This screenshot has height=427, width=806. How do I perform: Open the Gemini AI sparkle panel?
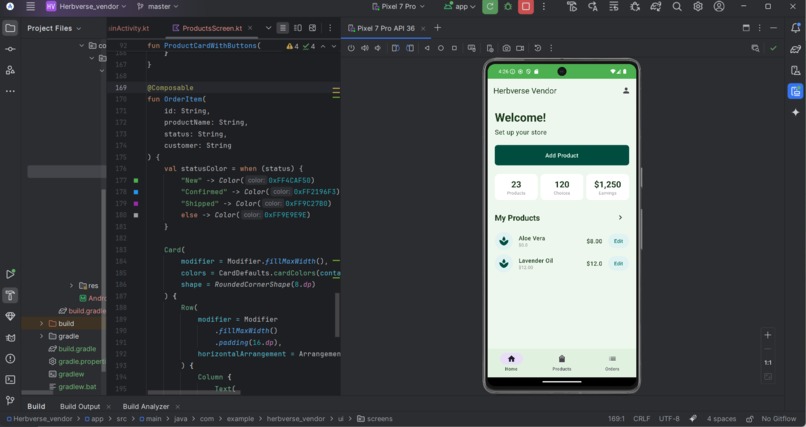tap(795, 112)
